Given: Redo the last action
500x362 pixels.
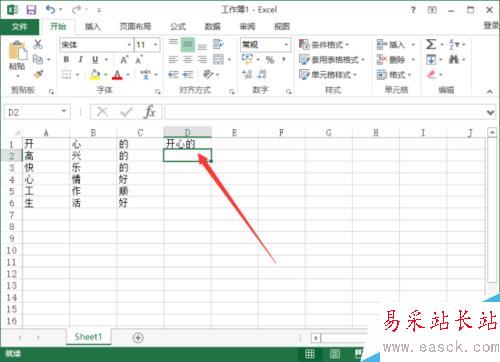Looking at the screenshot, I should pyautogui.click(x=76, y=10).
